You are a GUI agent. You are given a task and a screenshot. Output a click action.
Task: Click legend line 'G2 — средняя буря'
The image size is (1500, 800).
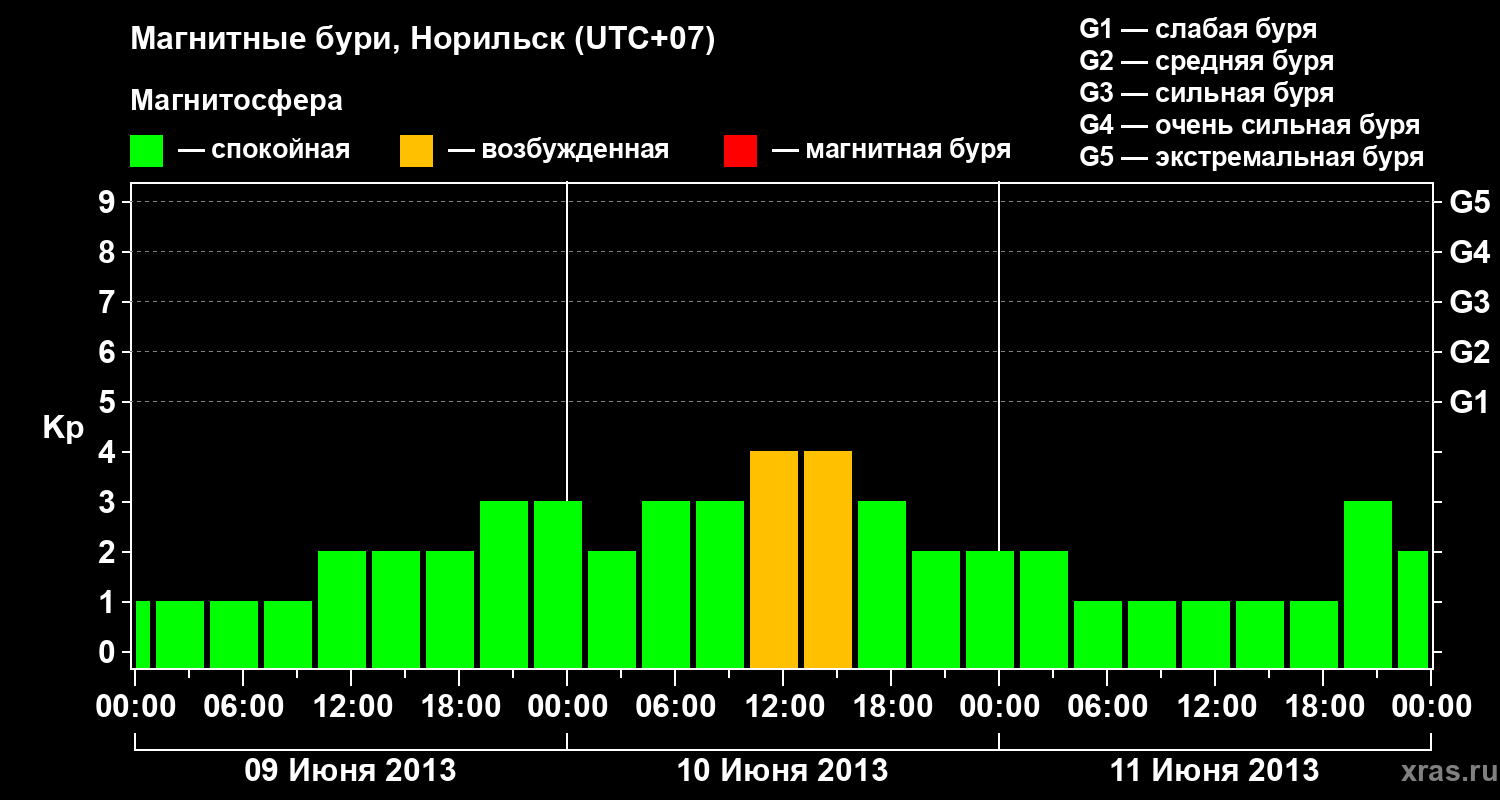pyautogui.click(x=1206, y=61)
